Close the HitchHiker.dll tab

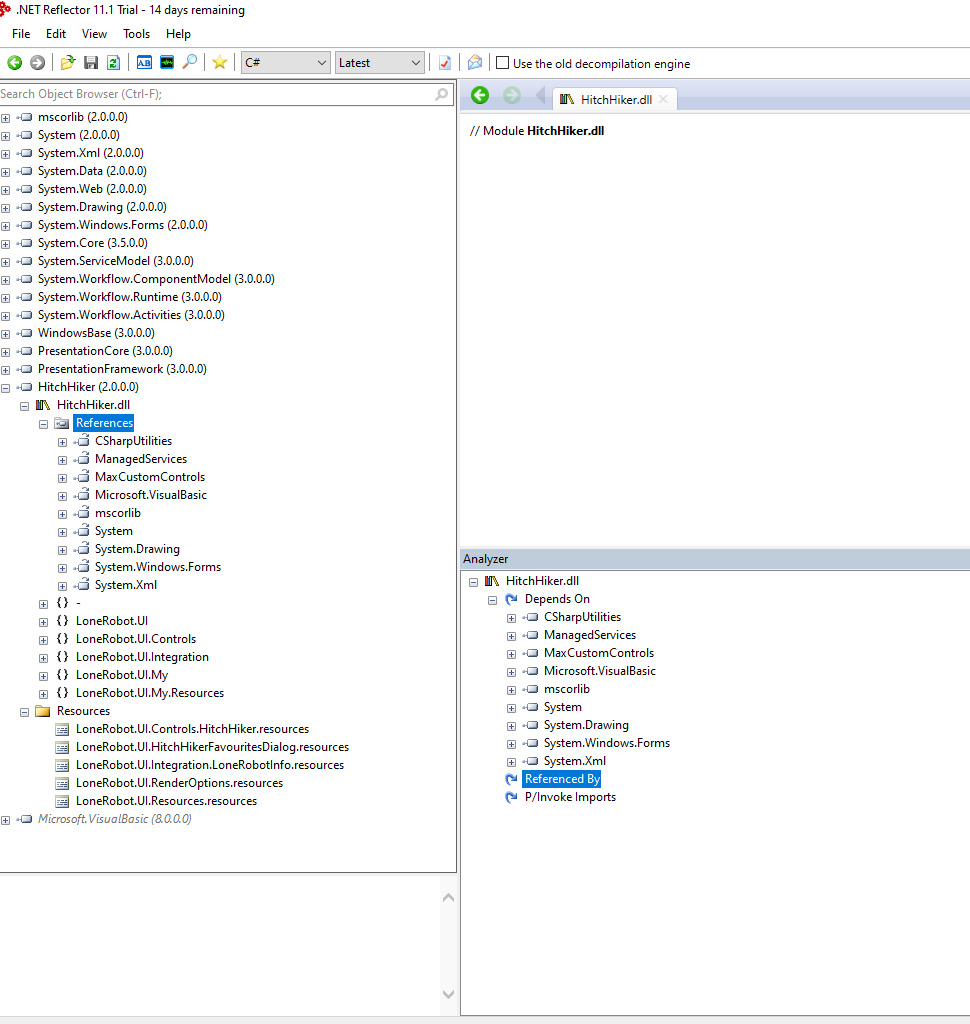coord(663,99)
